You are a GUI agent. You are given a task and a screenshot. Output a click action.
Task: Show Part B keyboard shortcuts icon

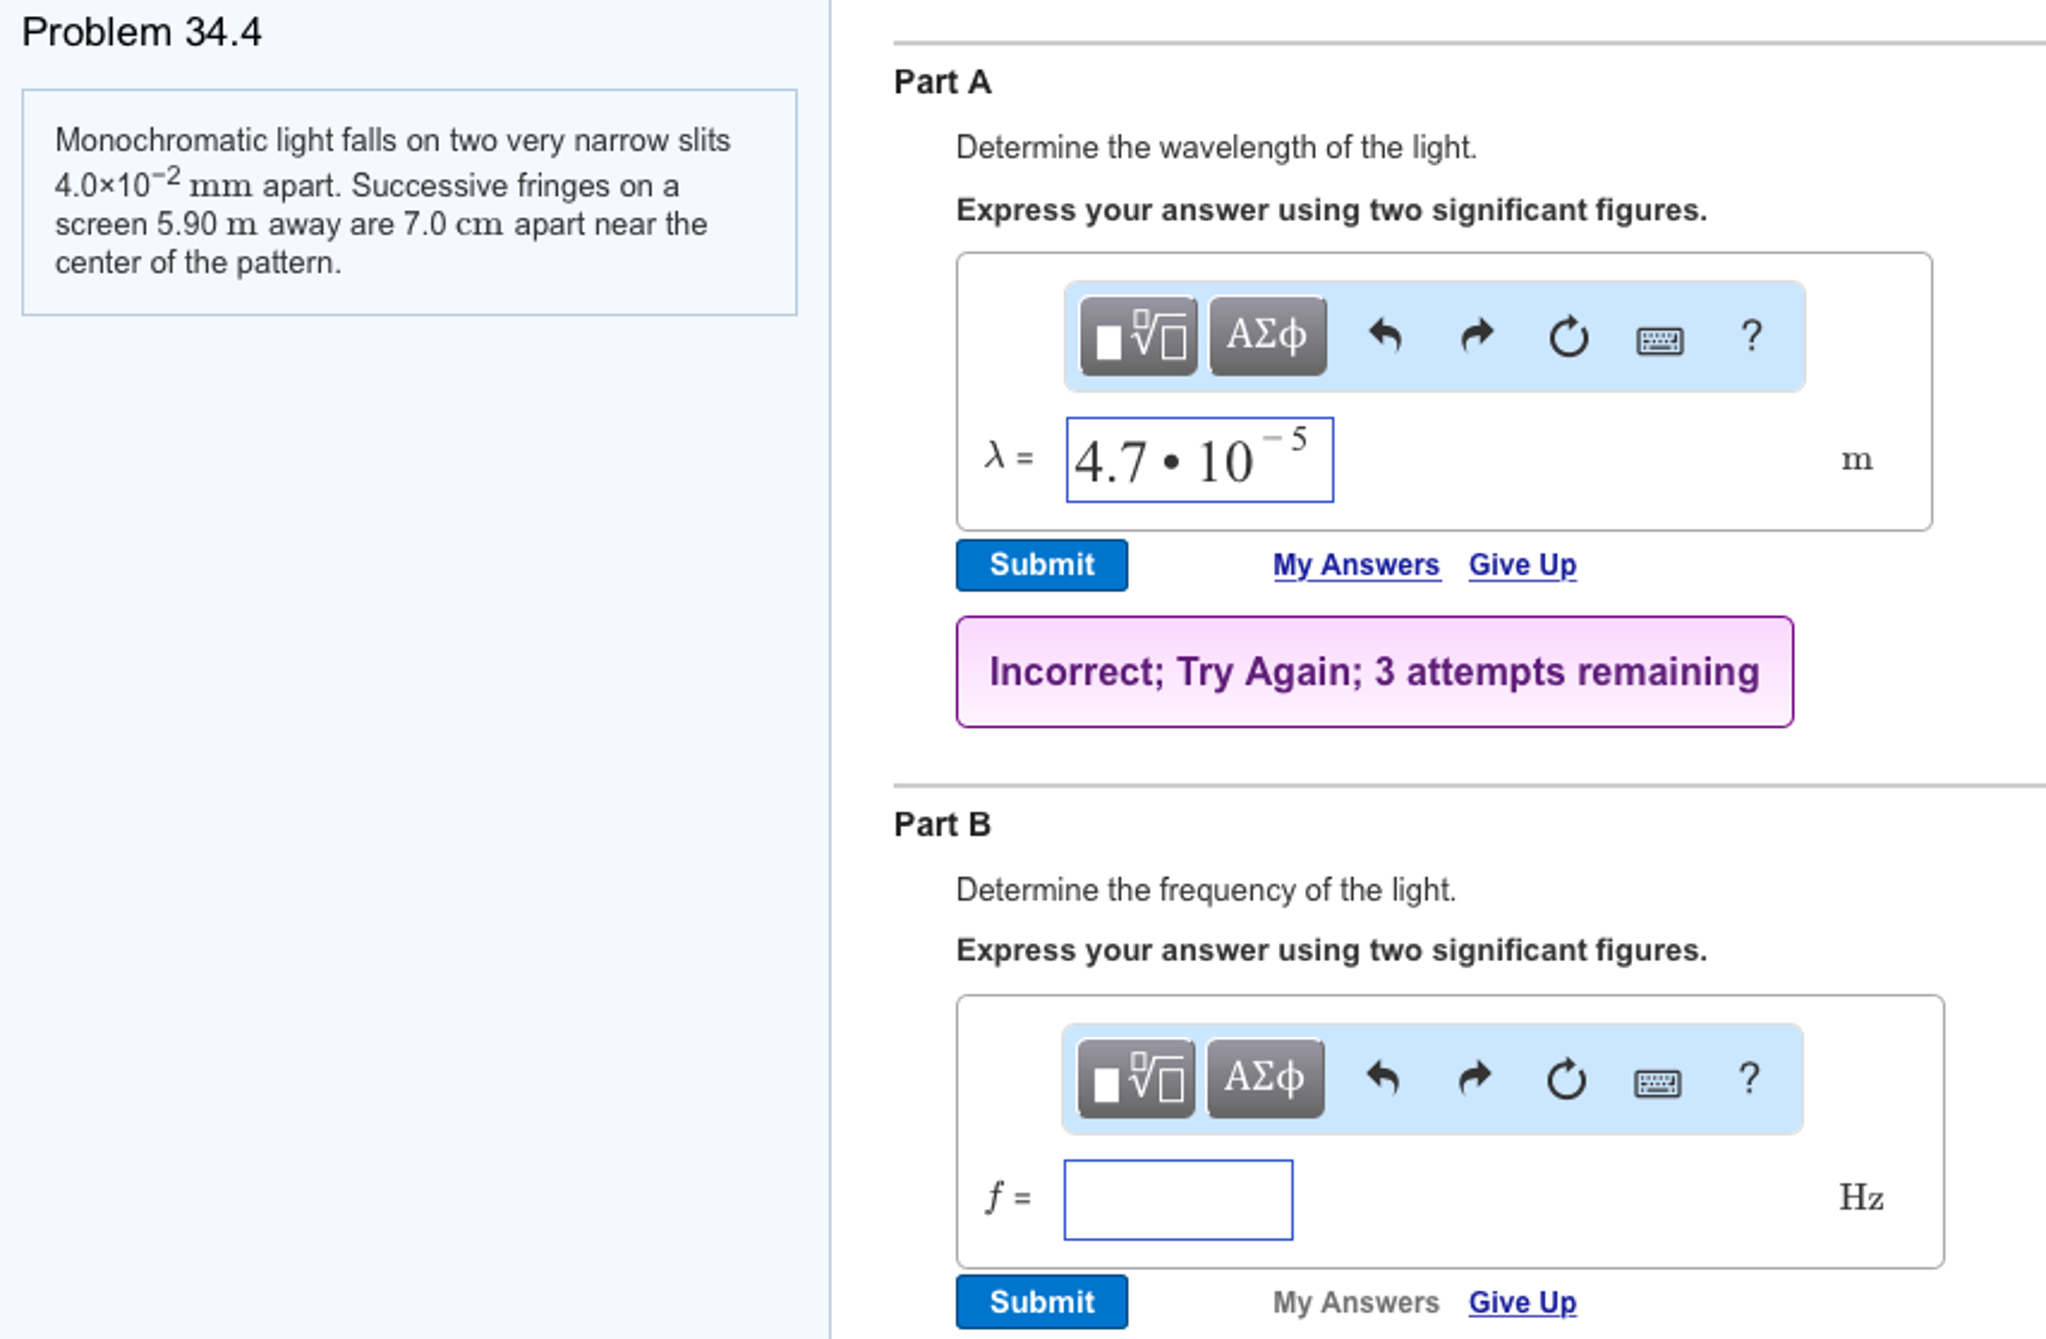[1657, 1082]
